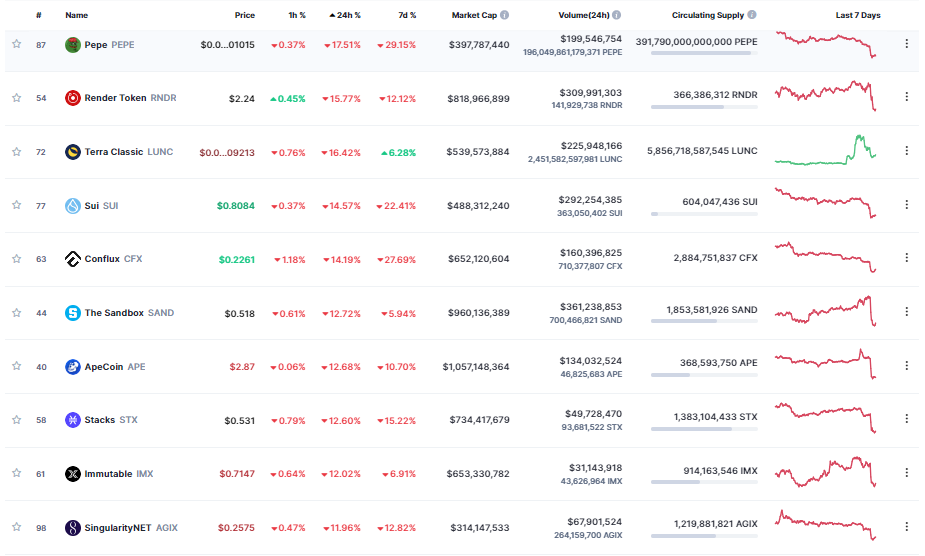
Task: Click Pepe circulating supply progress bar
Action: coord(704,53)
